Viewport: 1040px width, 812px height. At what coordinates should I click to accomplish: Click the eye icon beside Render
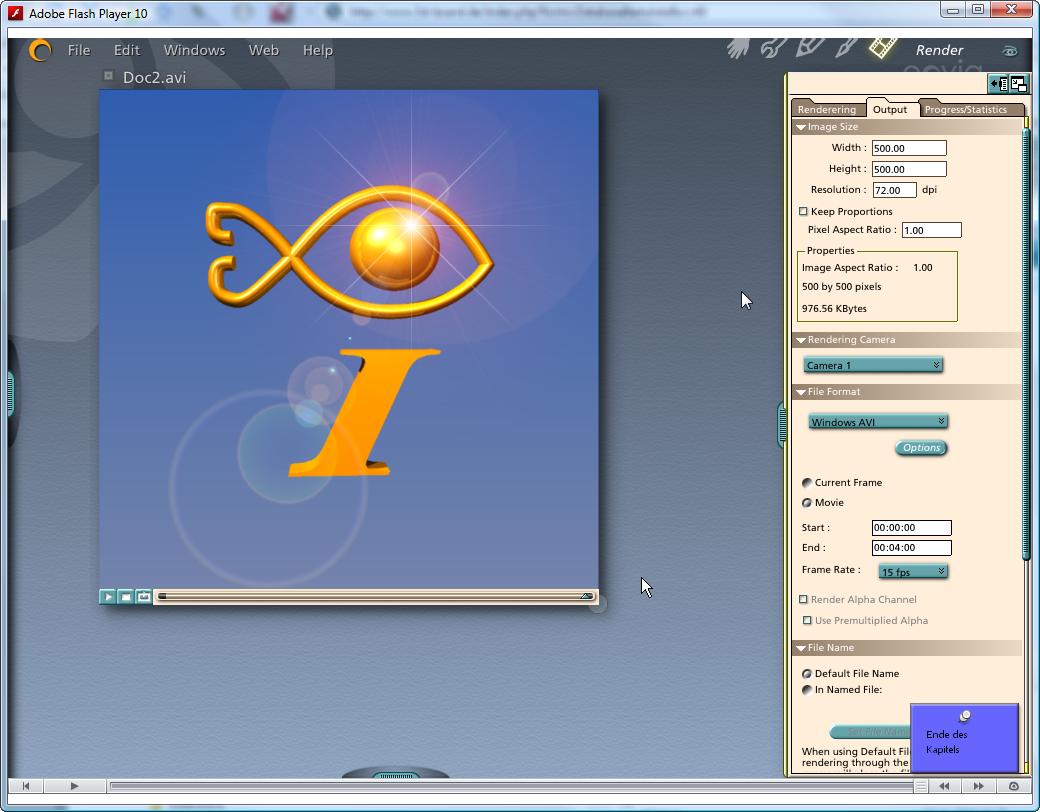(x=1009, y=51)
